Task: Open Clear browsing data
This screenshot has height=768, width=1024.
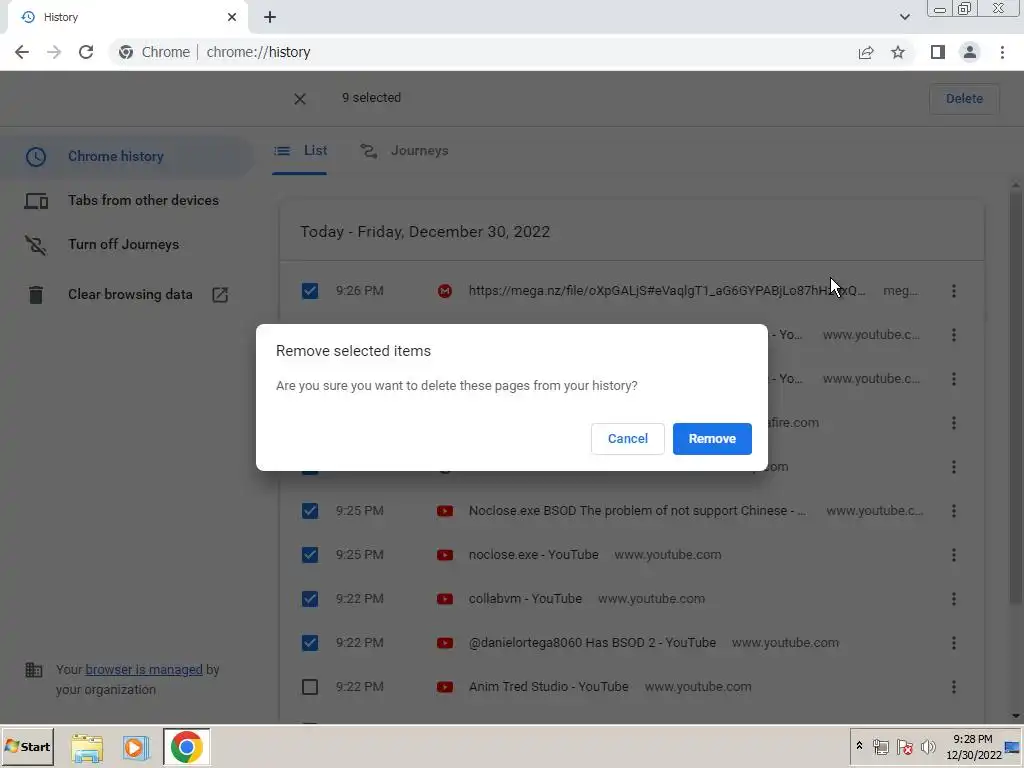Action: (127, 295)
